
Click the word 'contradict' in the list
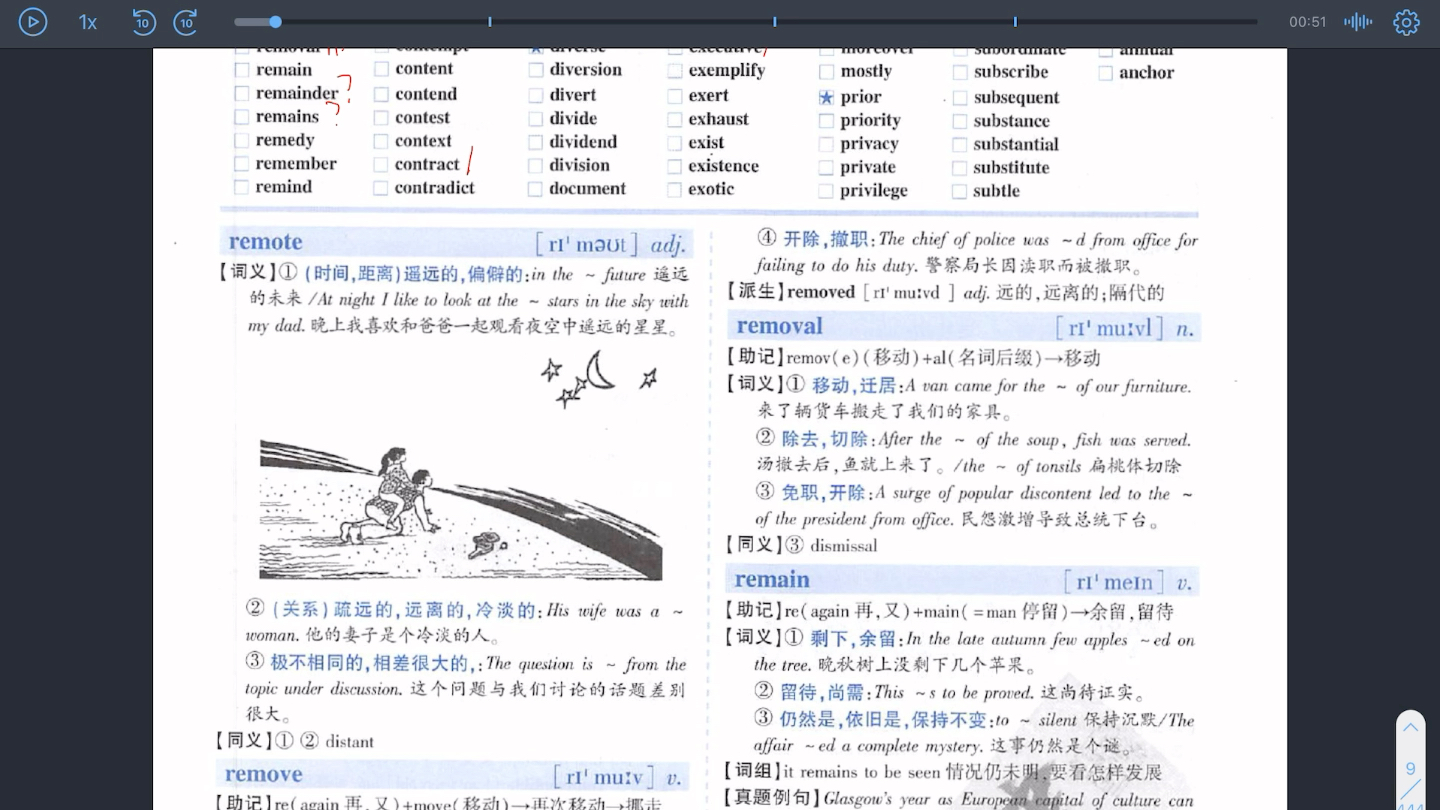[x=434, y=188]
